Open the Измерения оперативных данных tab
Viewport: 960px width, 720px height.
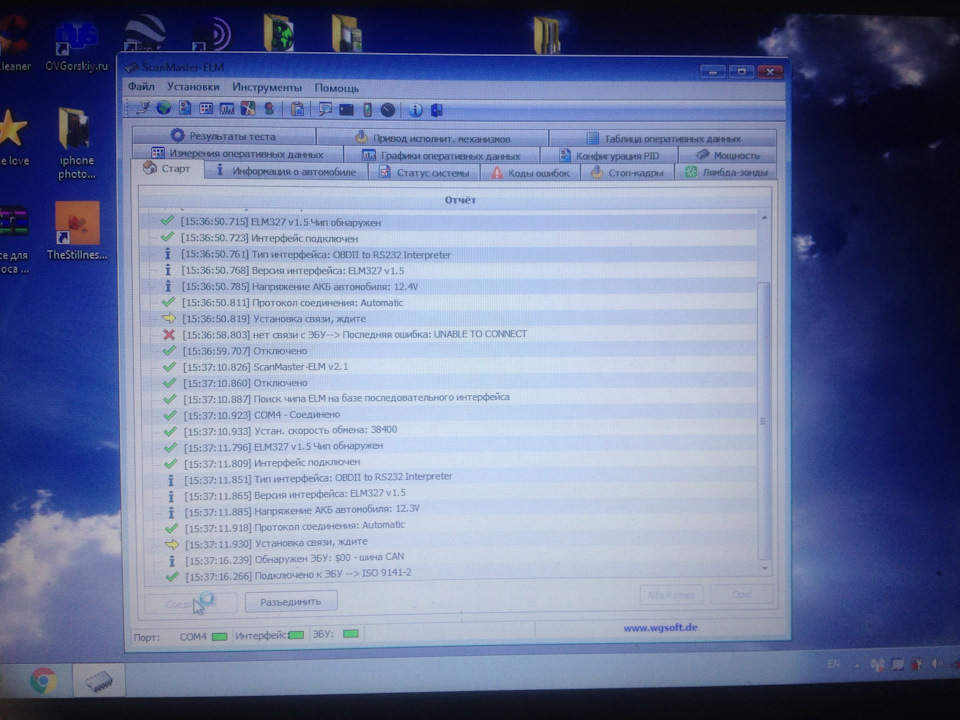tap(238, 153)
